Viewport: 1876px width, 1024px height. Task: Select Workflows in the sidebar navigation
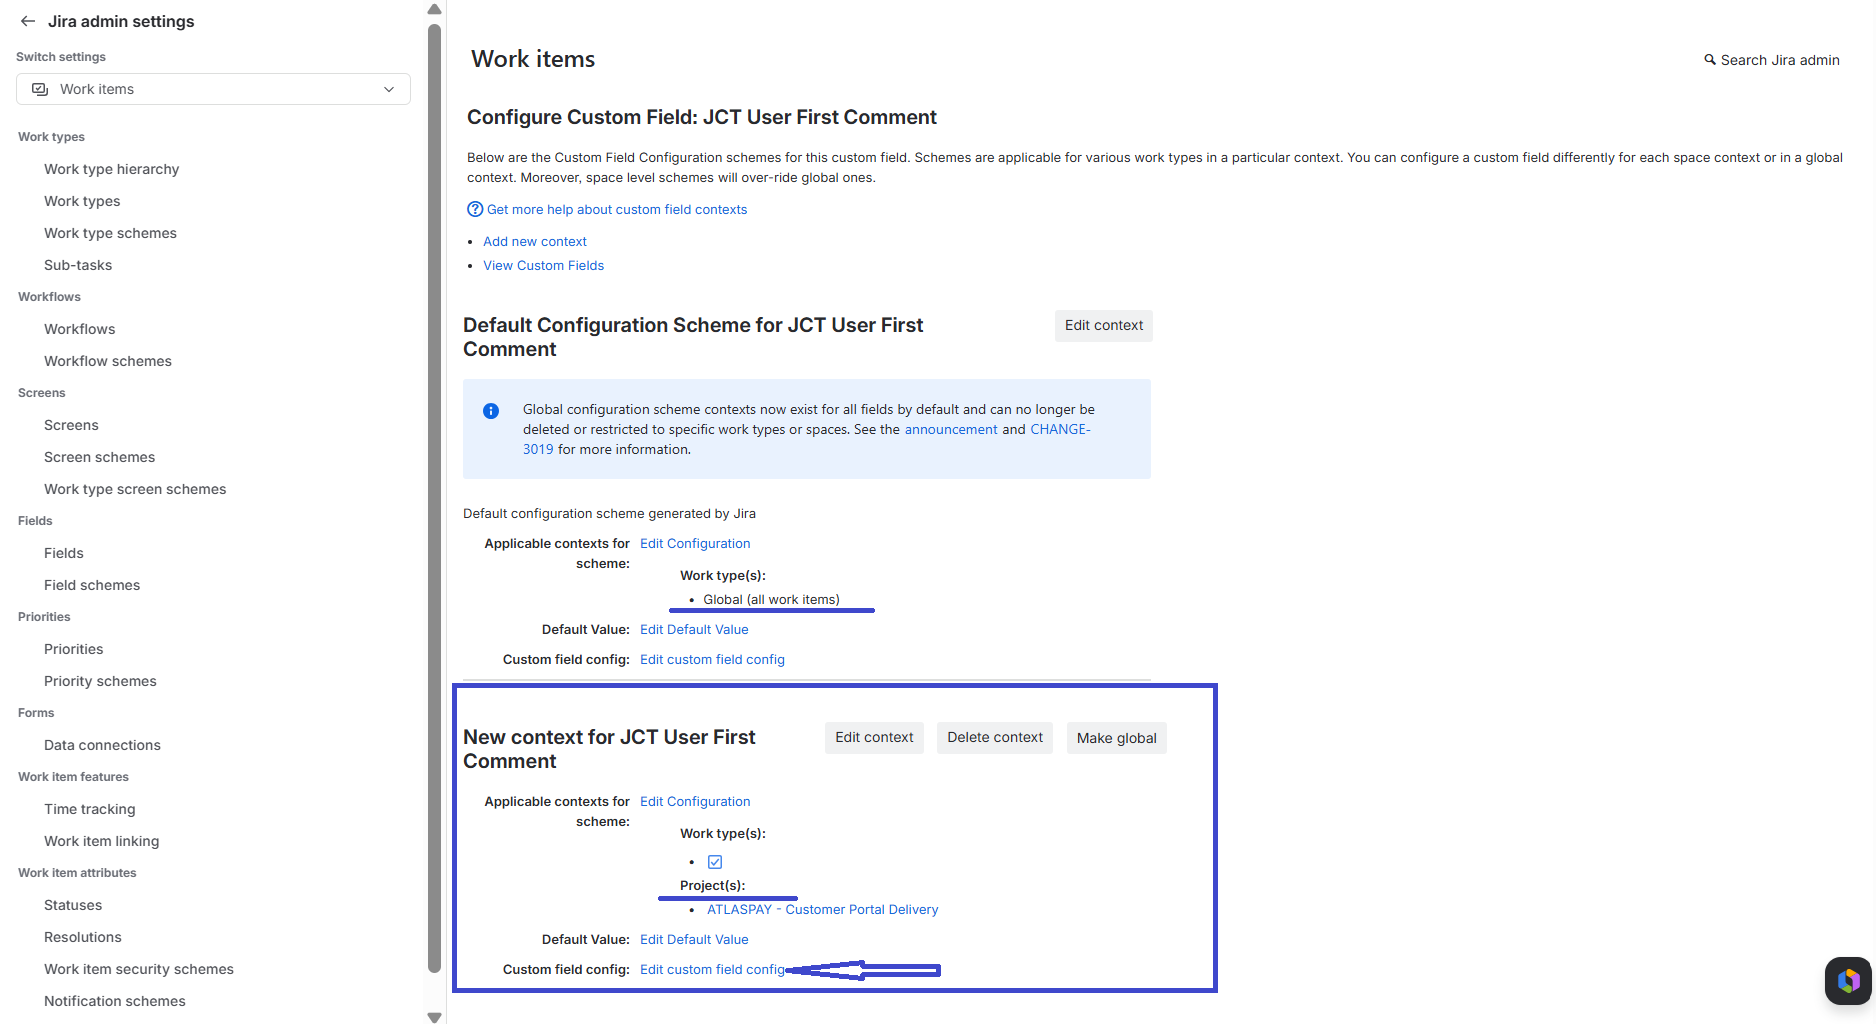(80, 329)
